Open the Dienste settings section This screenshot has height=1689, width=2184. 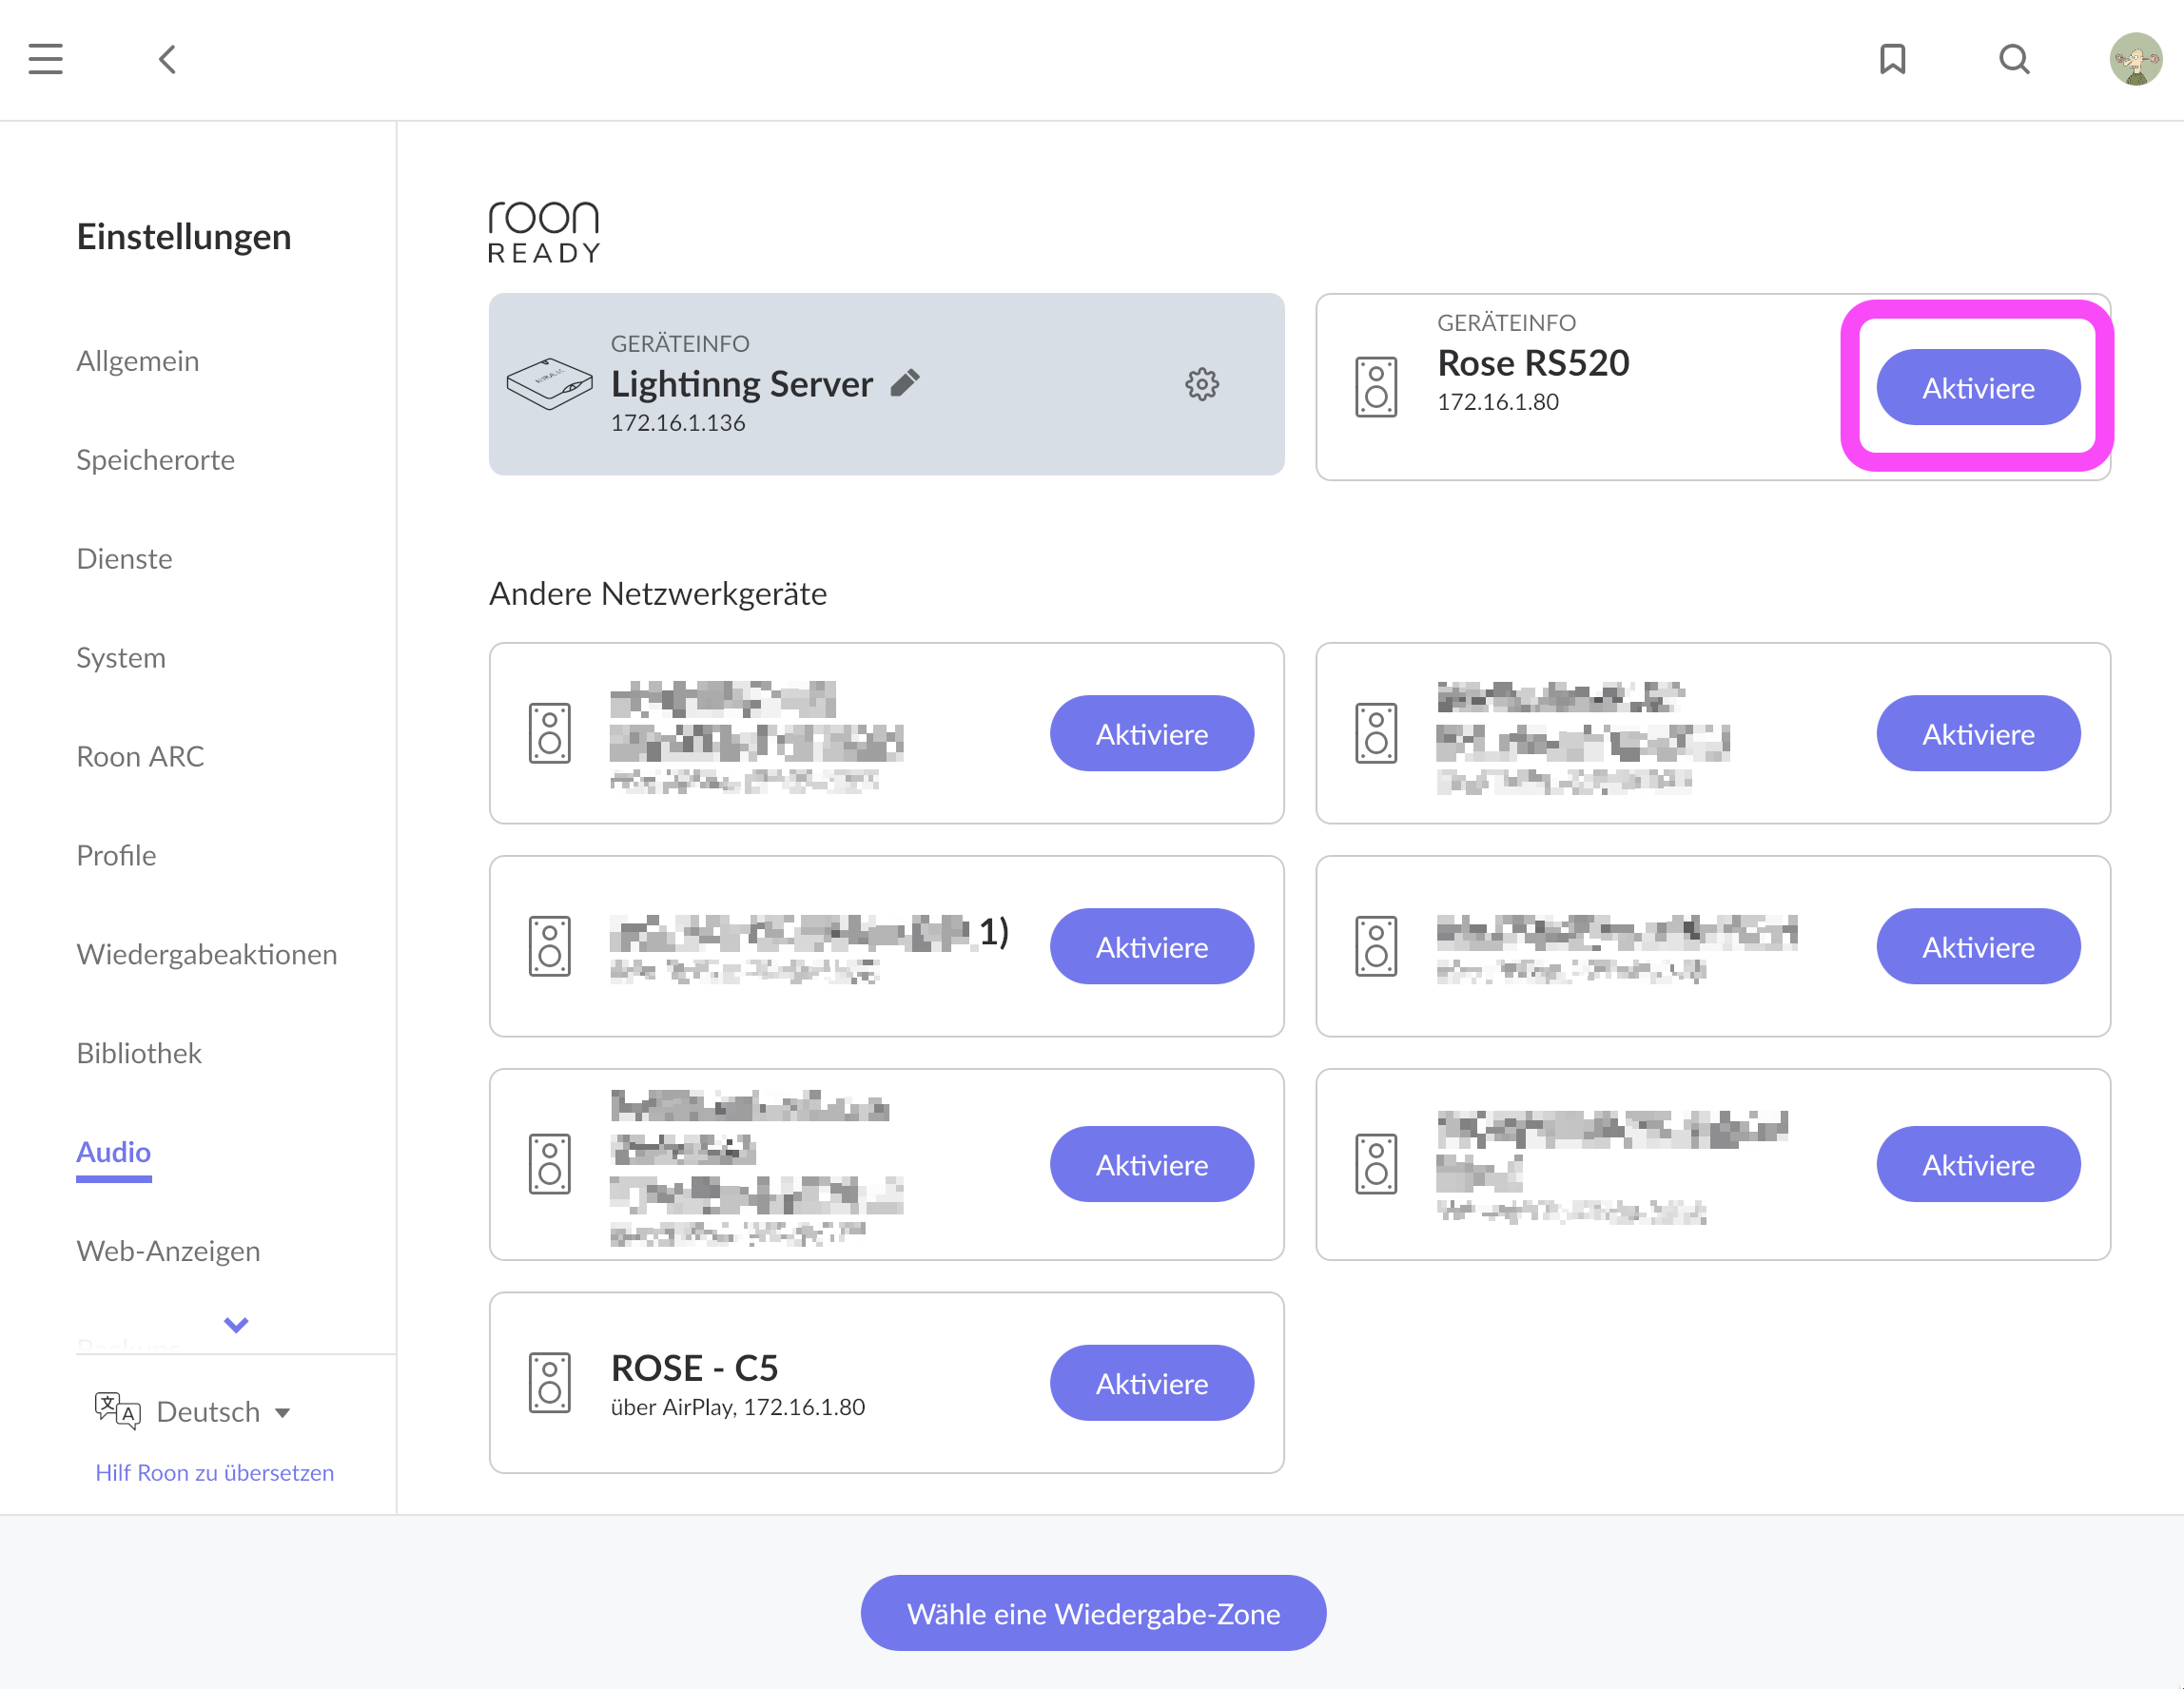[x=125, y=559]
